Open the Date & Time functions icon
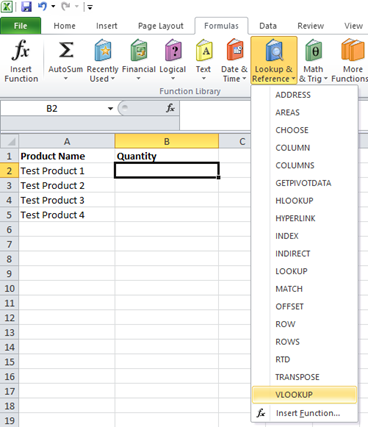This screenshot has width=368, height=427. 235,50
